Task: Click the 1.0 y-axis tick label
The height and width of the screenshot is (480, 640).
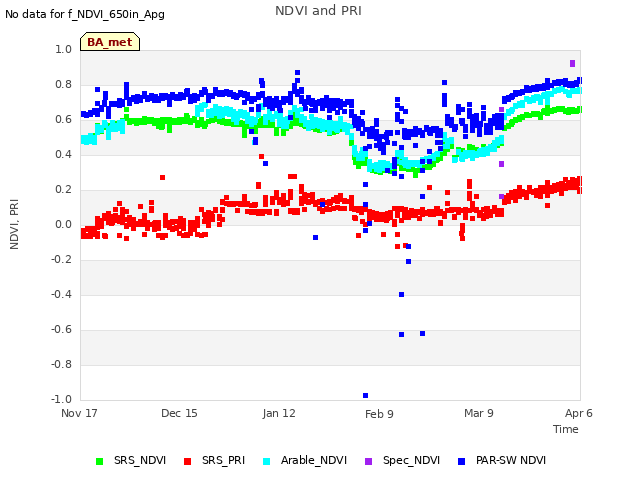Action: [x=63, y=49]
